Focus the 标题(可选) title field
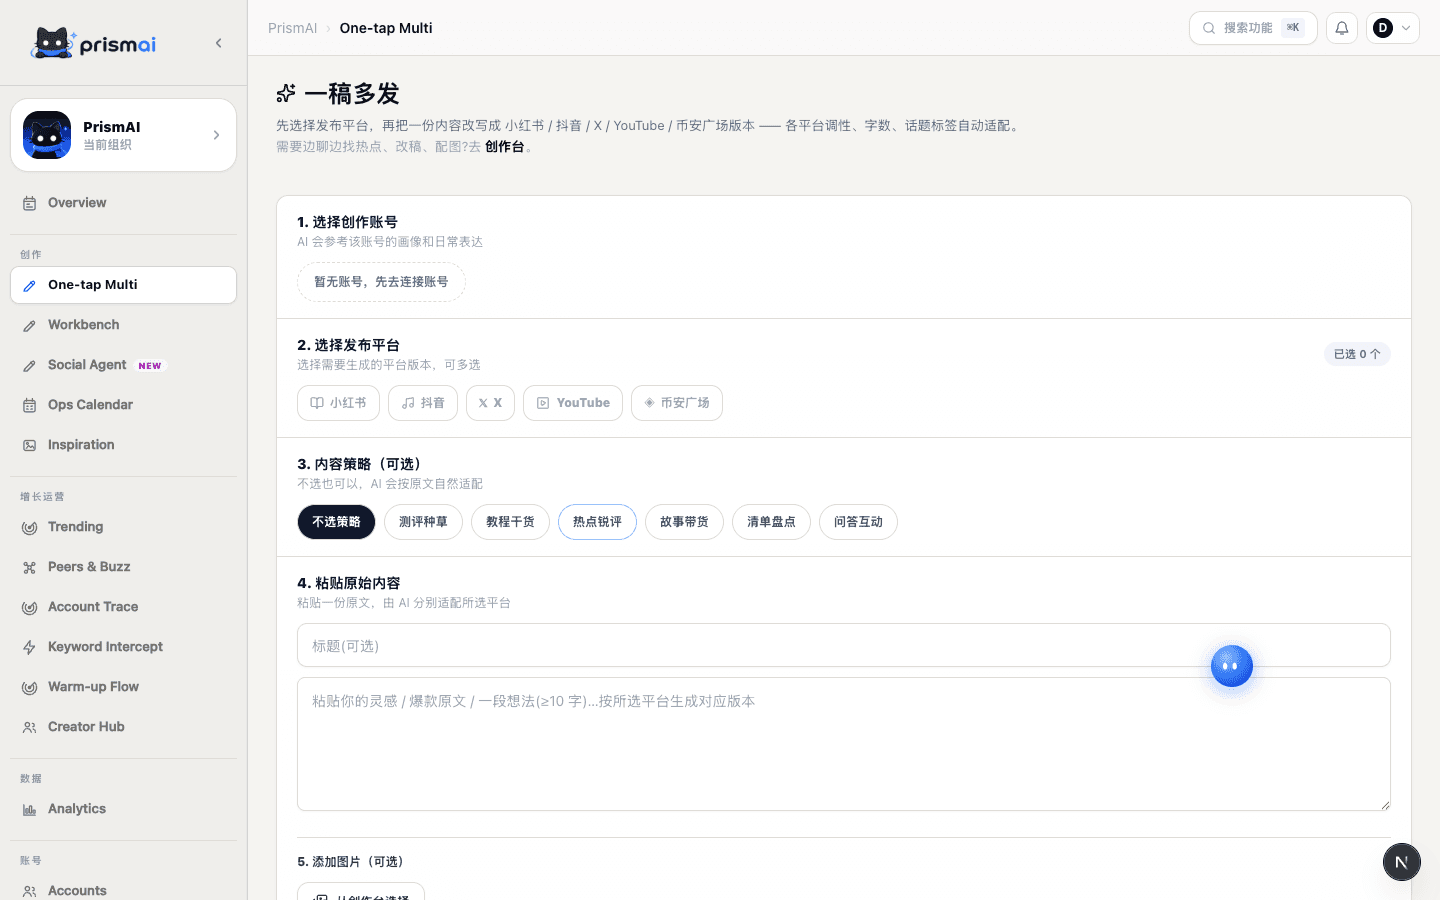Image resolution: width=1440 pixels, height=900 pixels. coord(844,645)
